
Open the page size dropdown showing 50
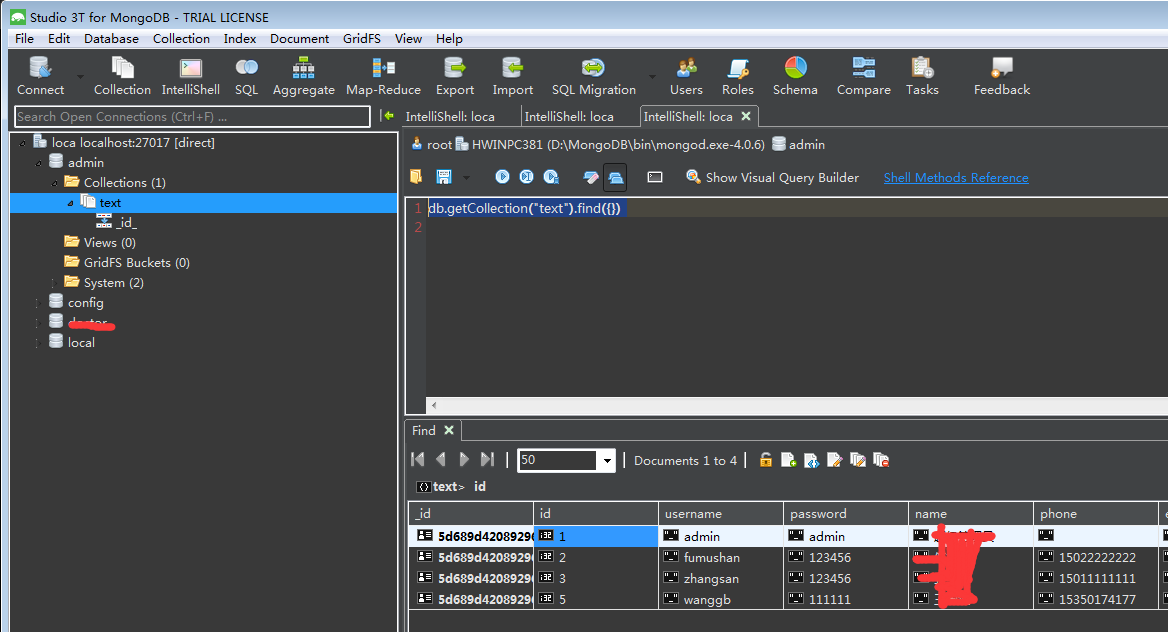point(606,459)
